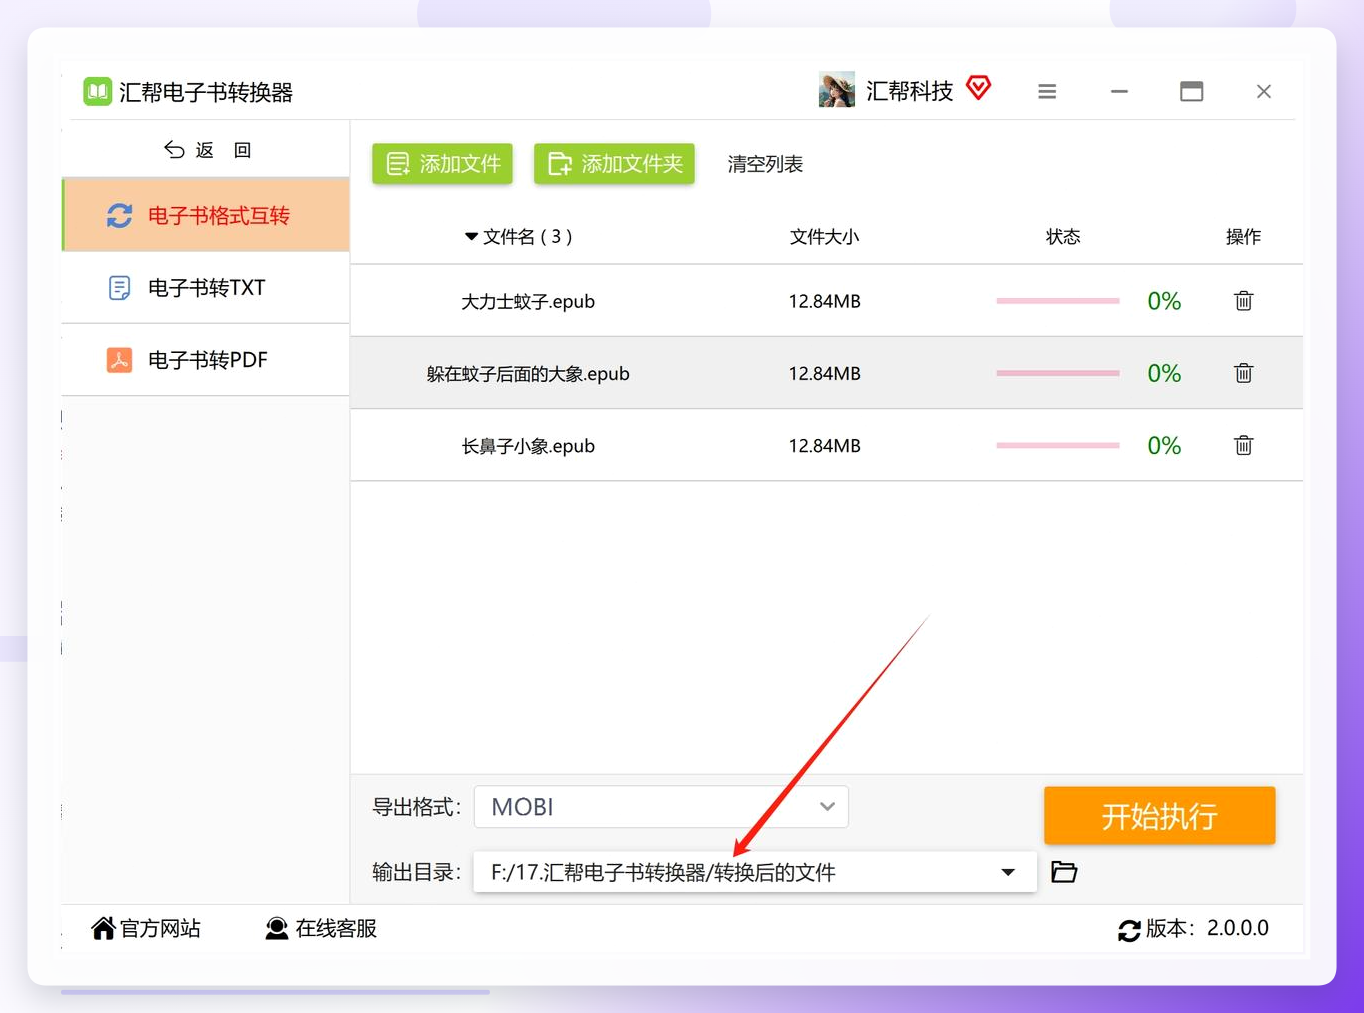The image size is (1364, 1013).
Task: Open the 导出格式 MOBI dropdown
Action: 661,807
